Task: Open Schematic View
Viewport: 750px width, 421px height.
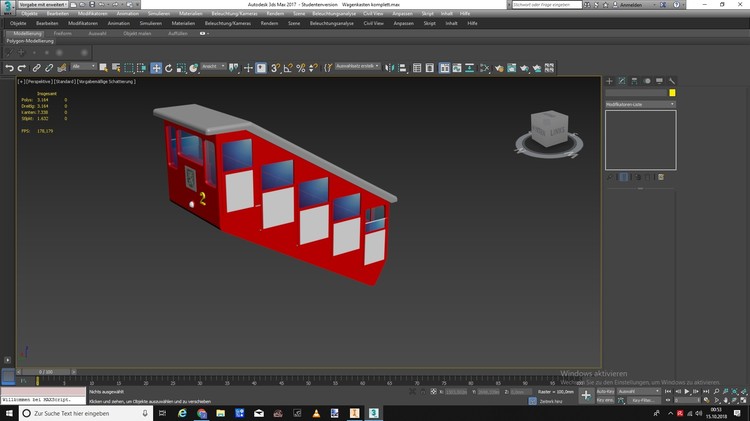Action: coord(470,68)
